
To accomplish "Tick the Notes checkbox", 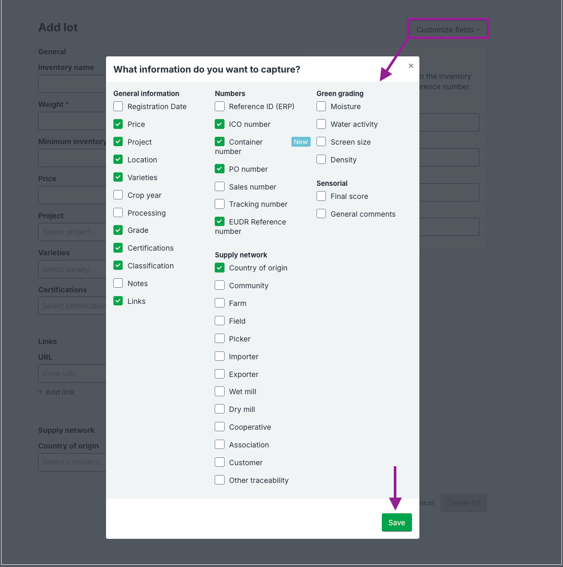I will (x=118, y=283).
